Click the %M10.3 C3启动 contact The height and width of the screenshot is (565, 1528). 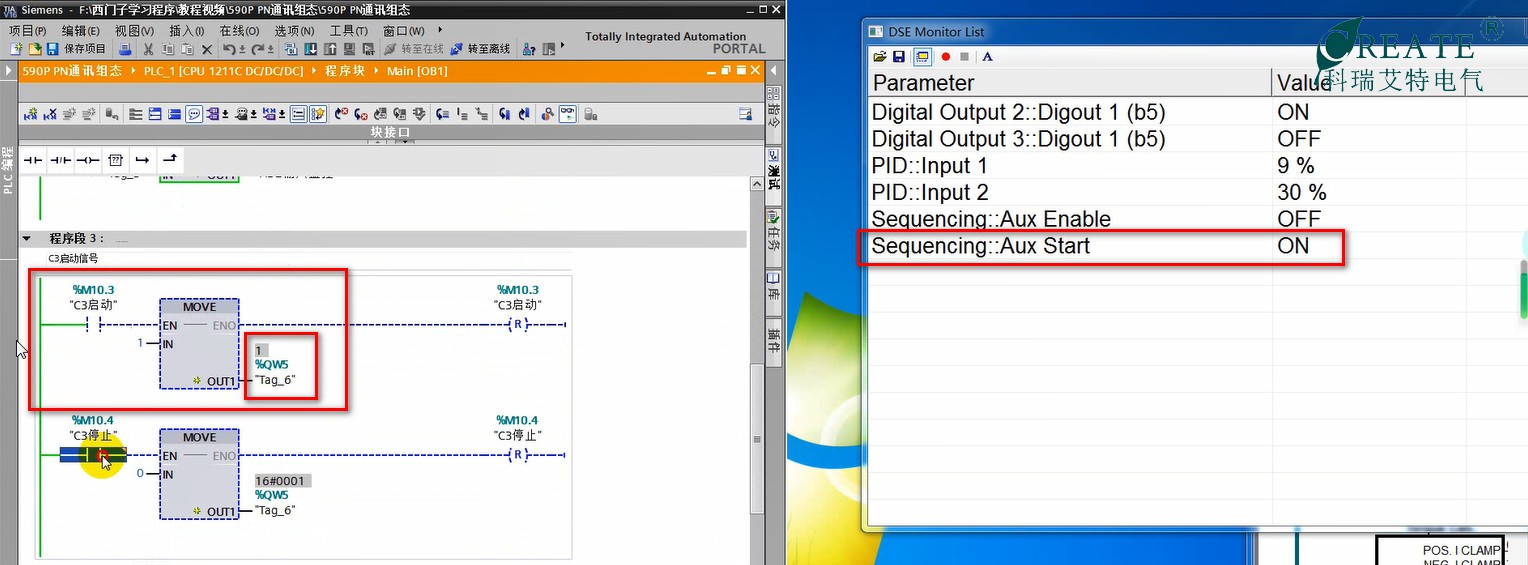pos(94,325)
